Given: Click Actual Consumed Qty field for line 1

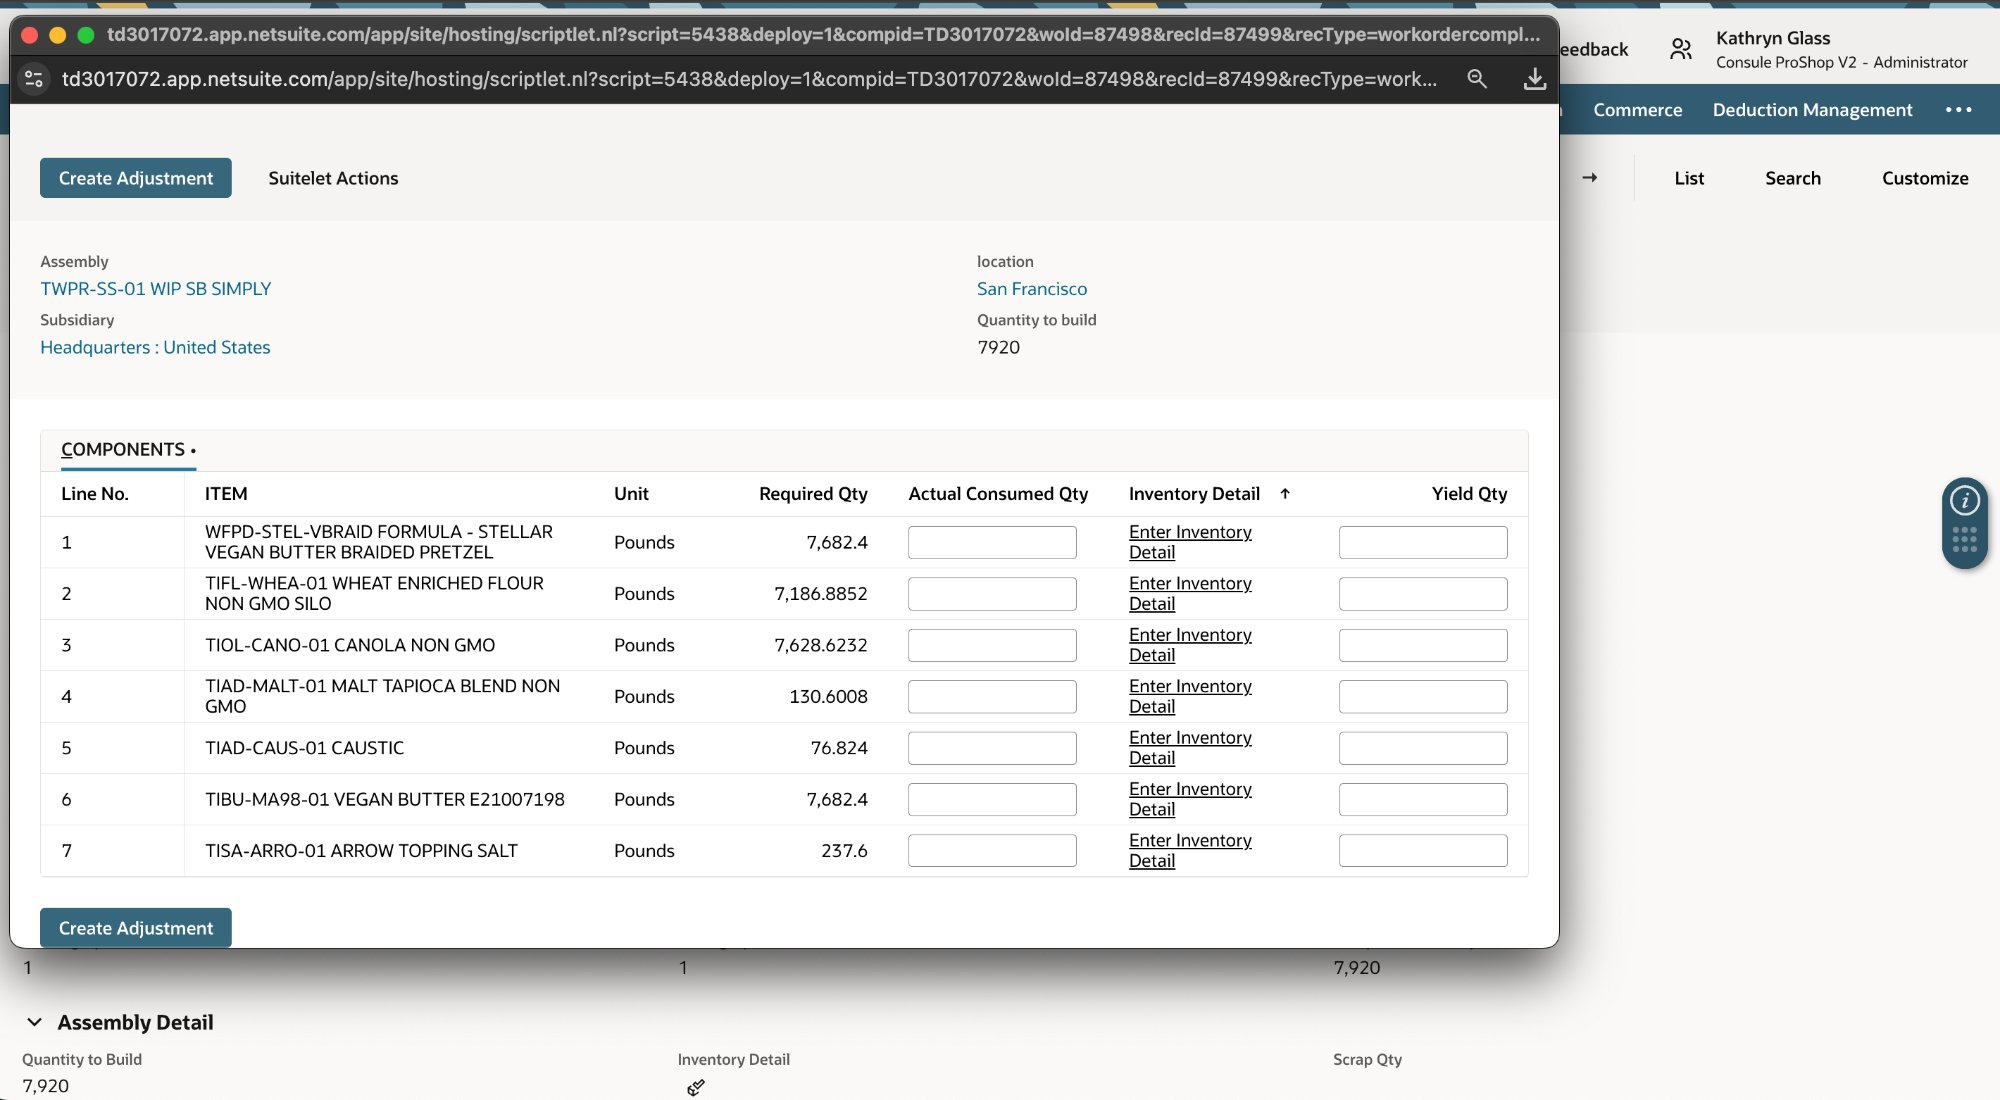Looking at the screenshot, I should [991, 543].
